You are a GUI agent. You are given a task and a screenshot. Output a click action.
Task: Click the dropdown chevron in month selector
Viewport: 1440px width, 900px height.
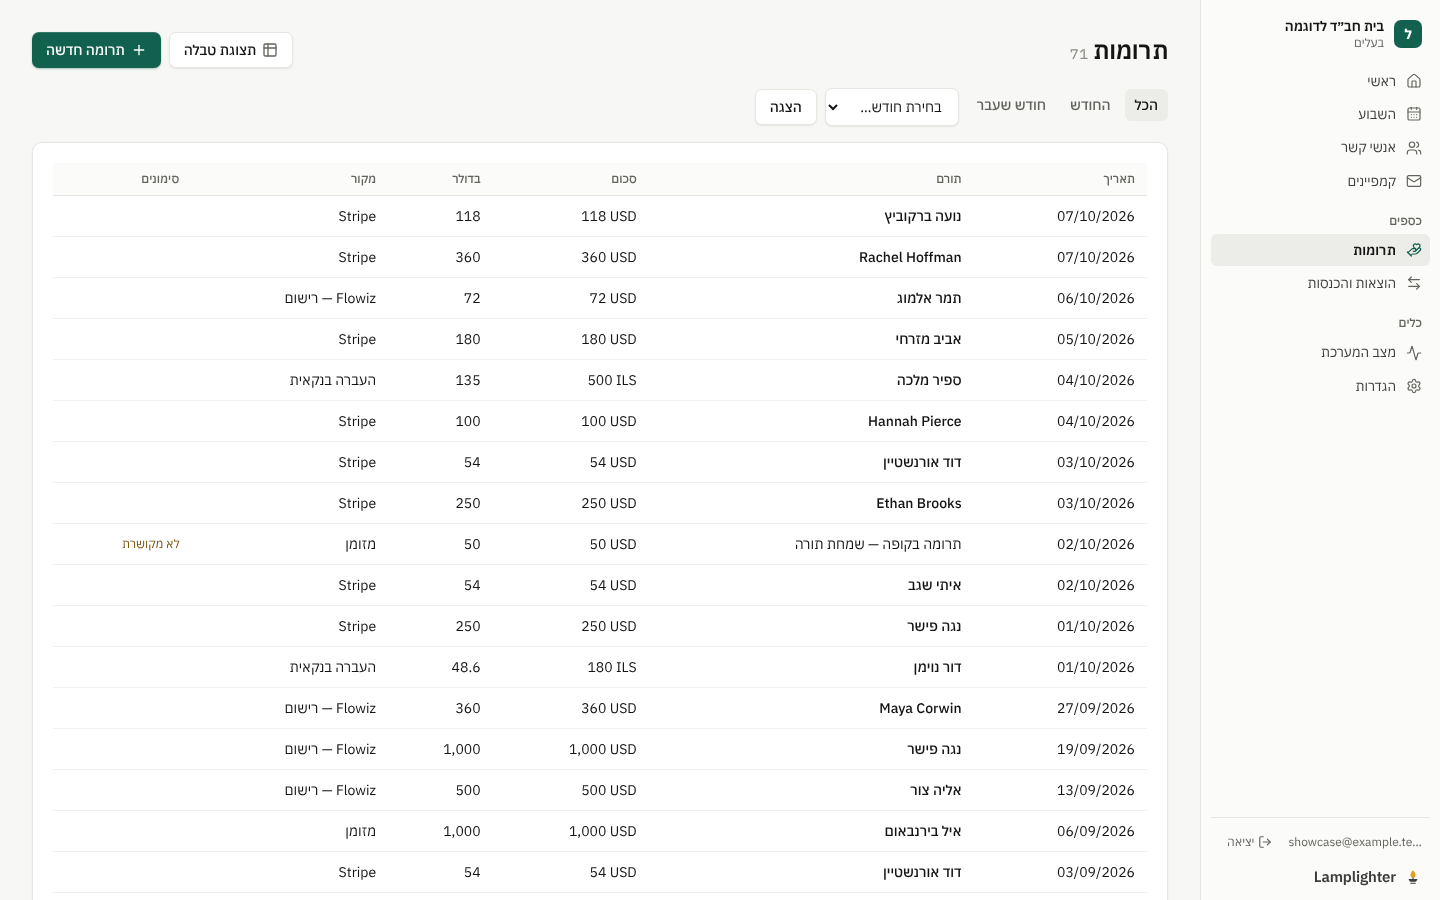click(x=833, y=107)
